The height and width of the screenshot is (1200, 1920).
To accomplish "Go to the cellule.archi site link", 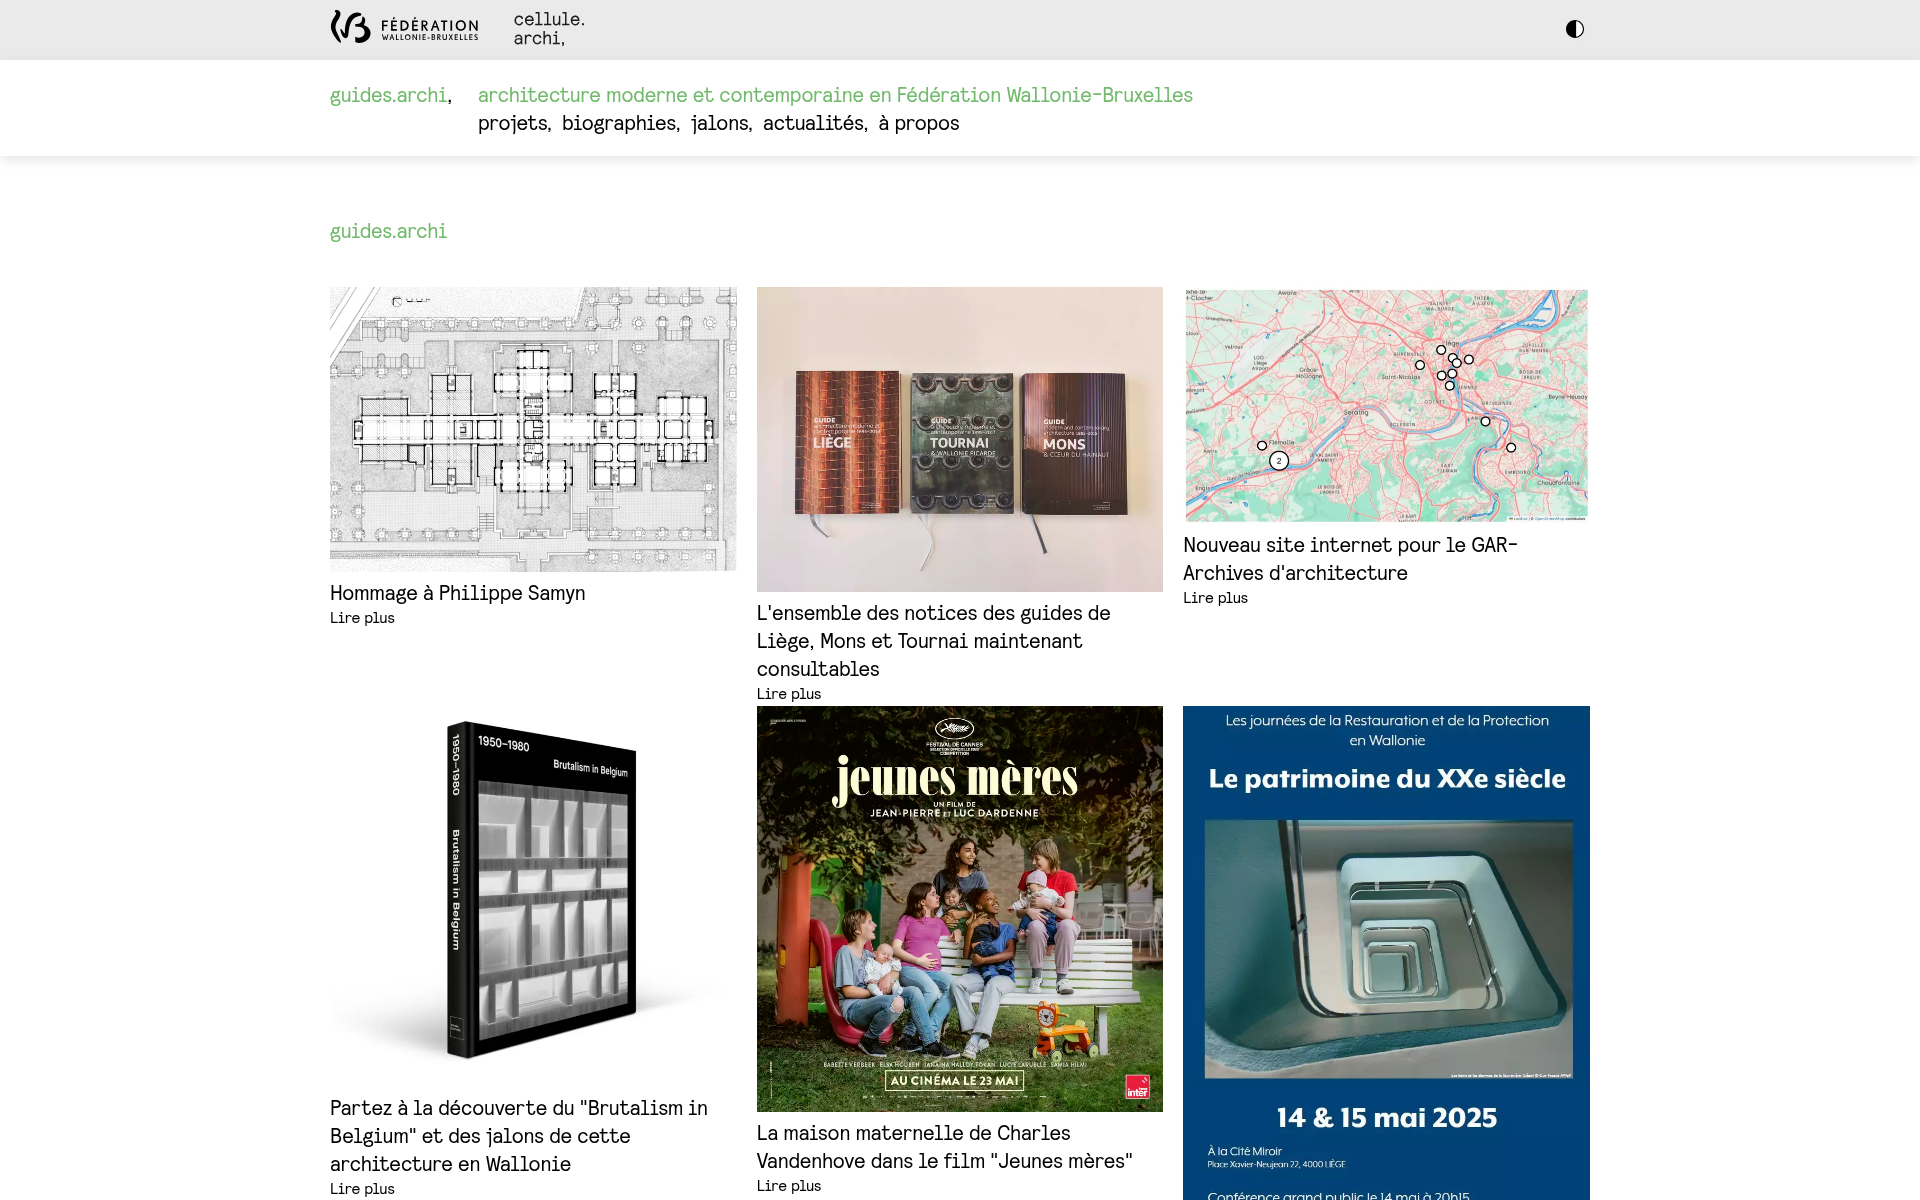I will point(549,29).
